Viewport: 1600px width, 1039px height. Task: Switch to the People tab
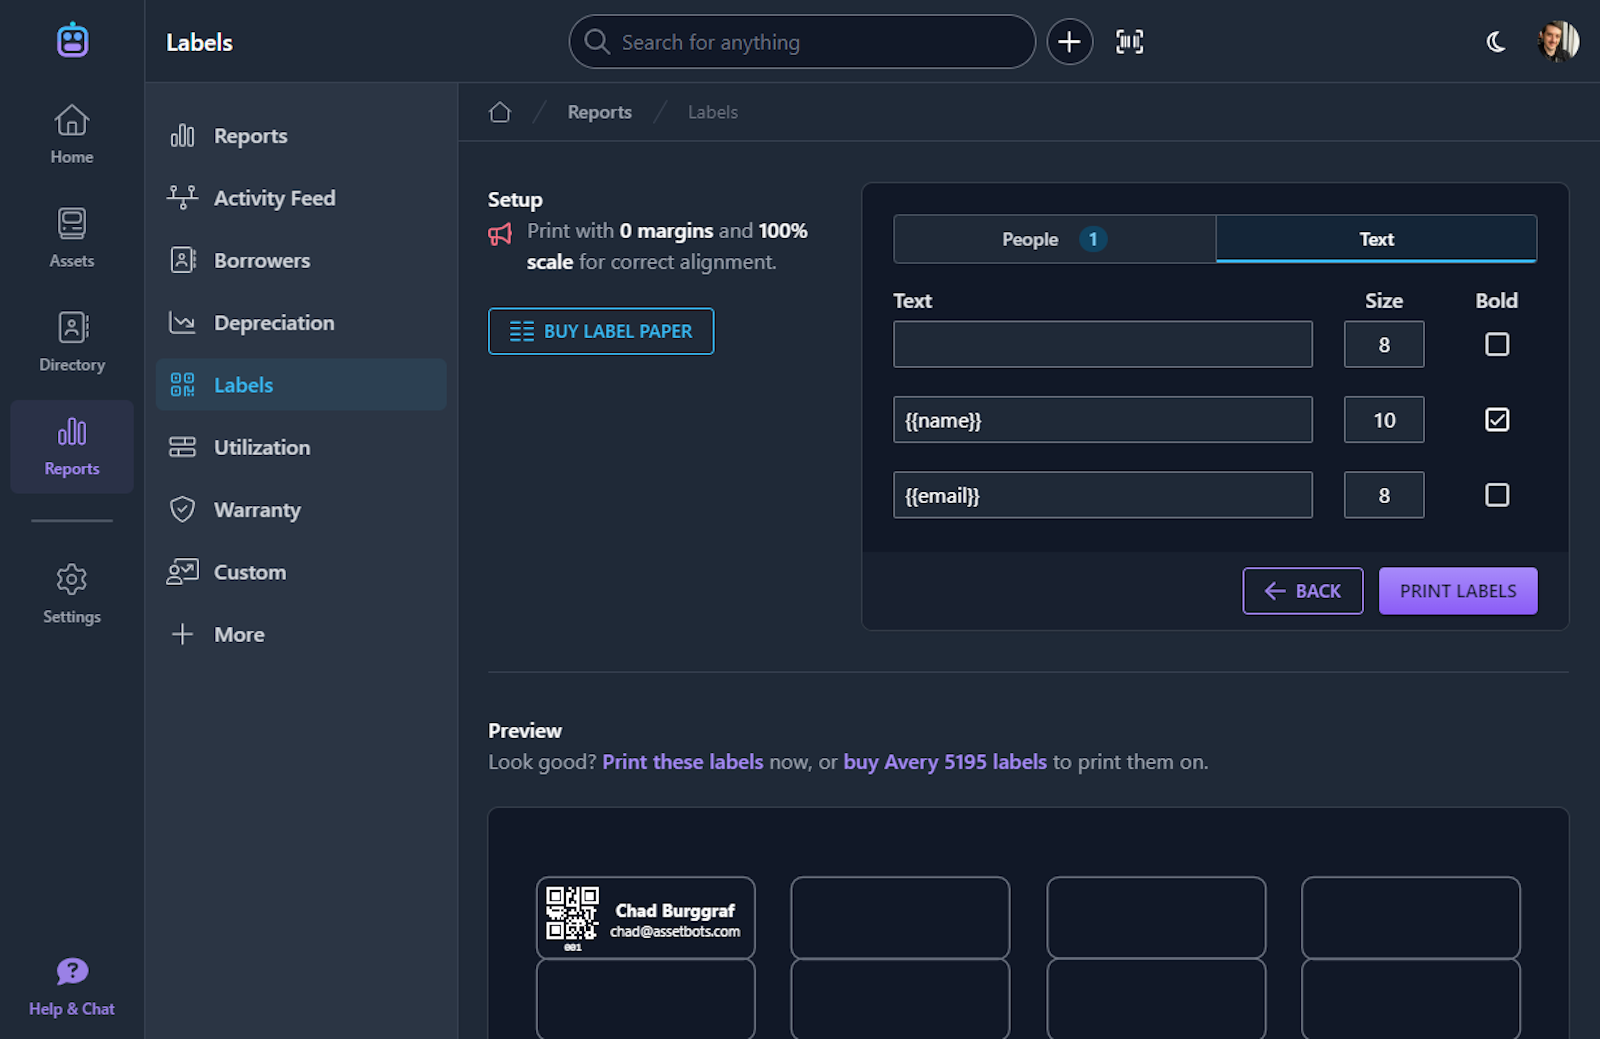coord(1055,239)
